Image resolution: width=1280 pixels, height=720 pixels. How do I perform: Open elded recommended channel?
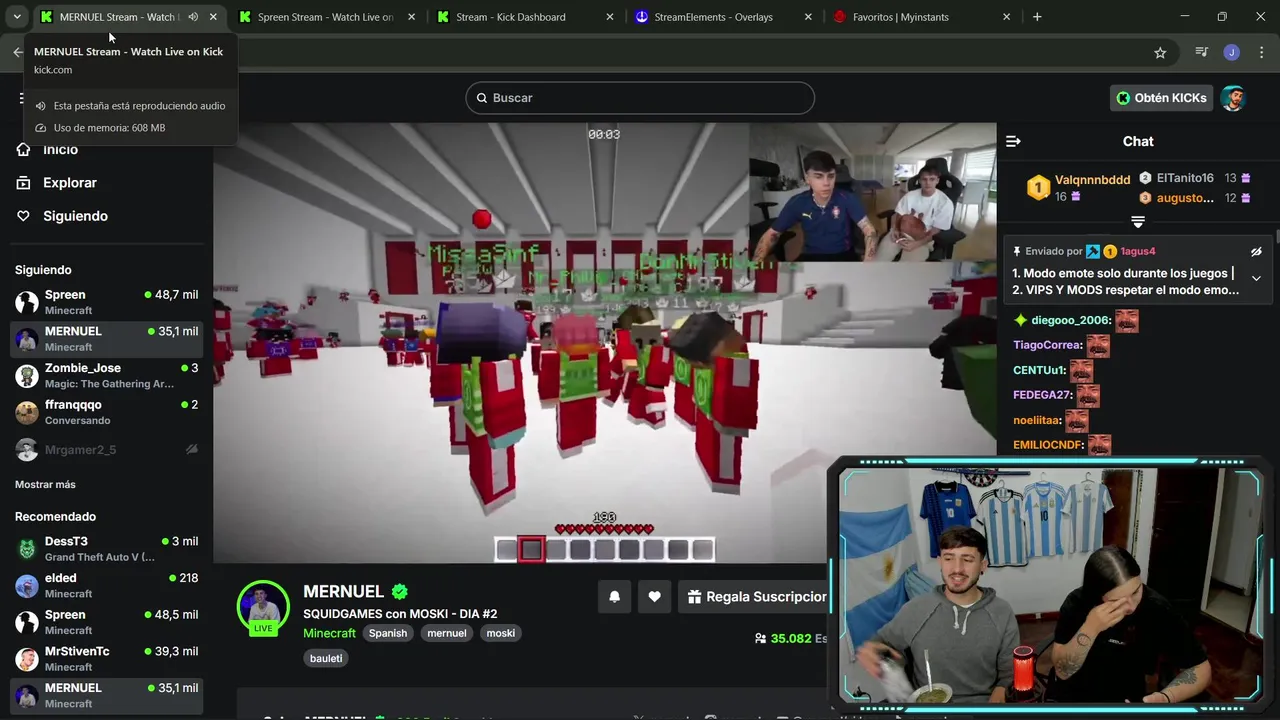click(x=106, y=585)
